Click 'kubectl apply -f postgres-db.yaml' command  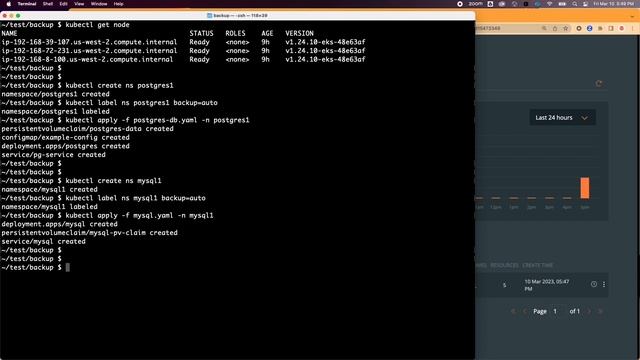pyautogui.click(x=158, y=120)
